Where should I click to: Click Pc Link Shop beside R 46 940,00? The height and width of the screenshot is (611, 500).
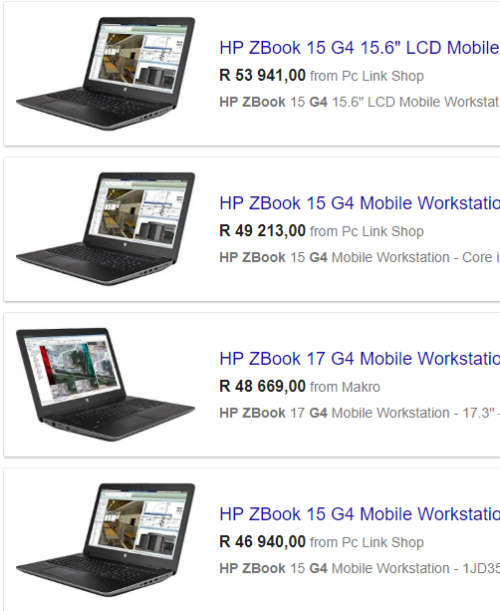383,542
